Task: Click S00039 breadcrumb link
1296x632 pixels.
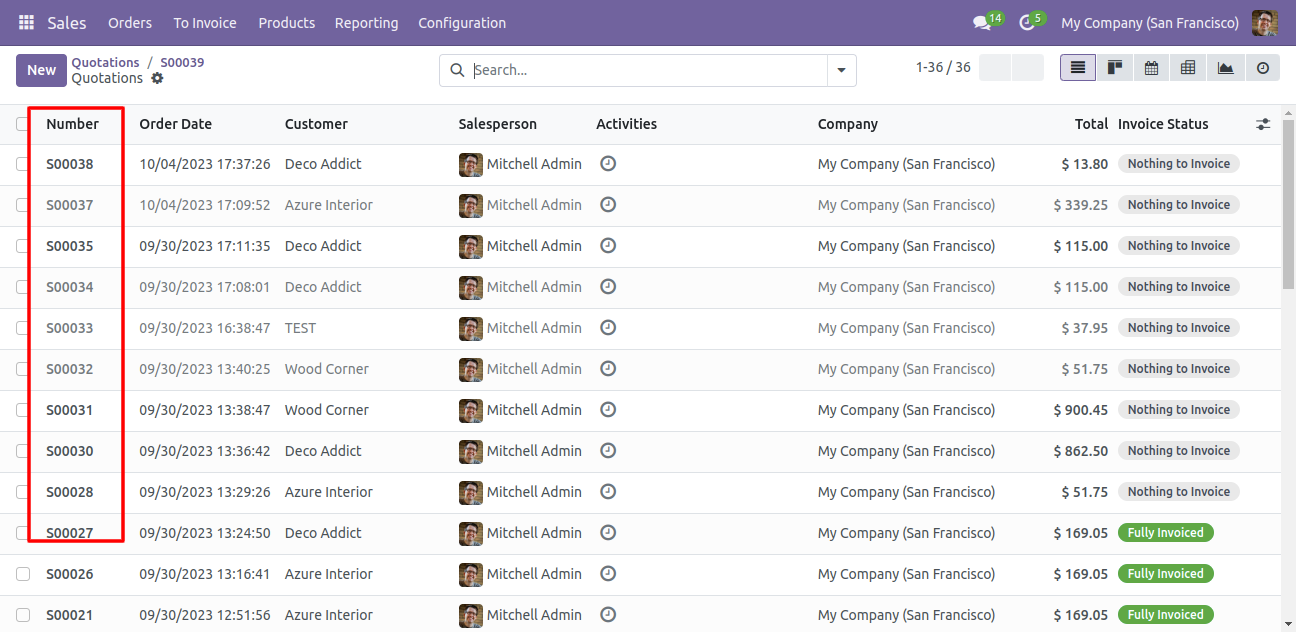Action: click(182, 62)
